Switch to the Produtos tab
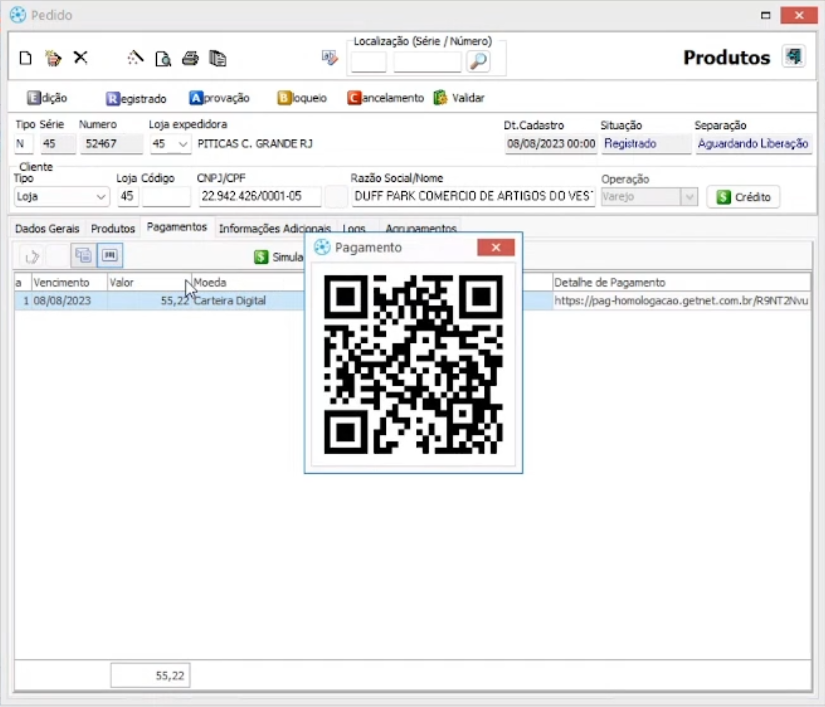The width and height of the screenshot is (825, 707). coord(113,229)
